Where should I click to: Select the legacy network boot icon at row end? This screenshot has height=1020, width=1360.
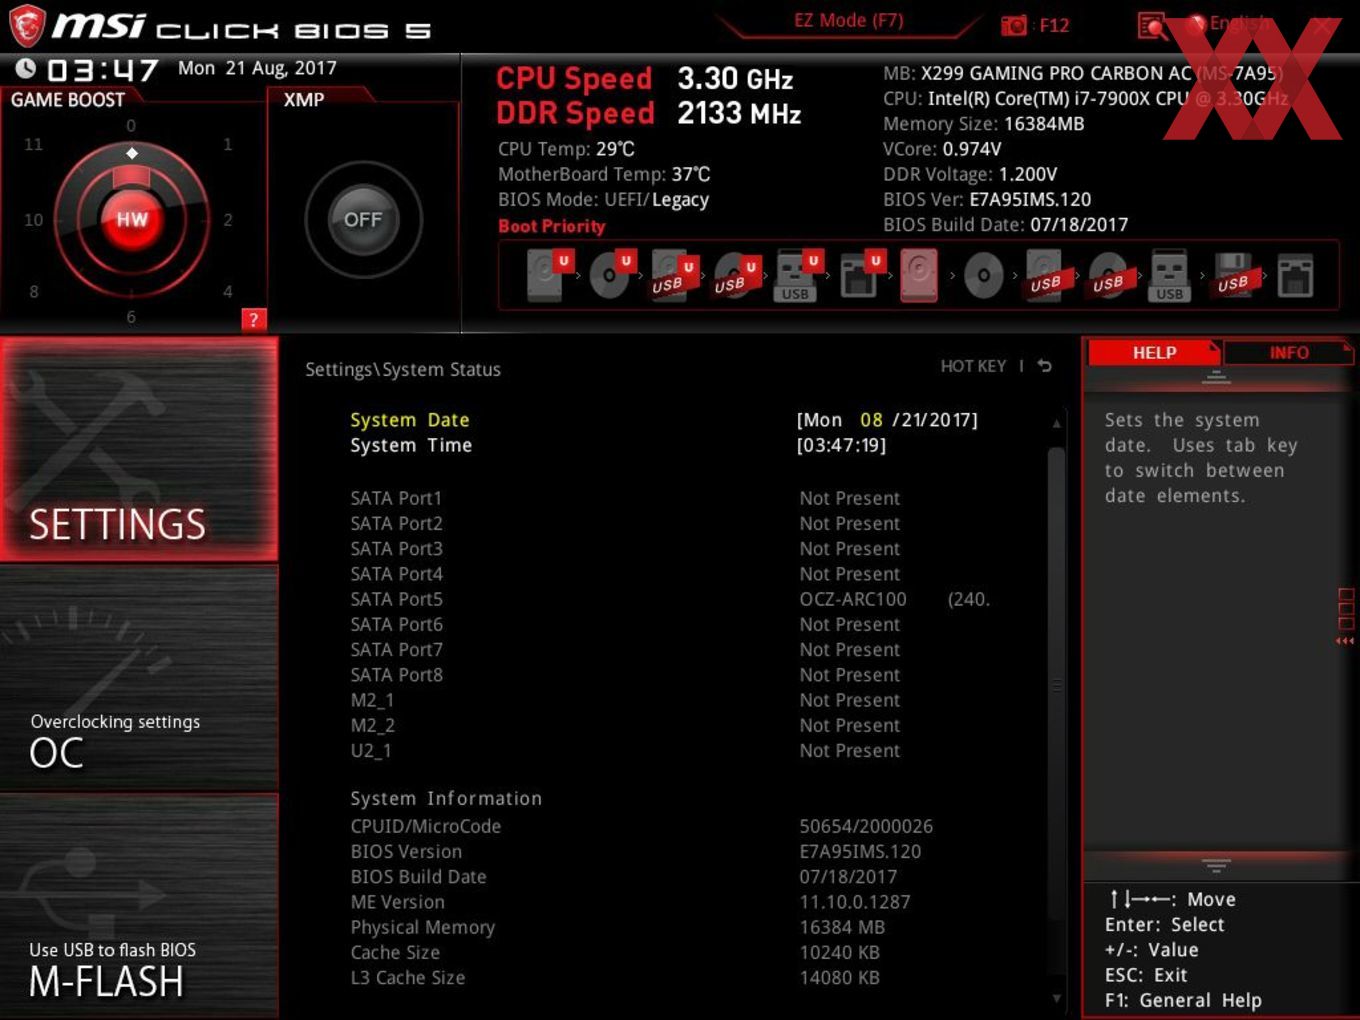pos(1295,276)
